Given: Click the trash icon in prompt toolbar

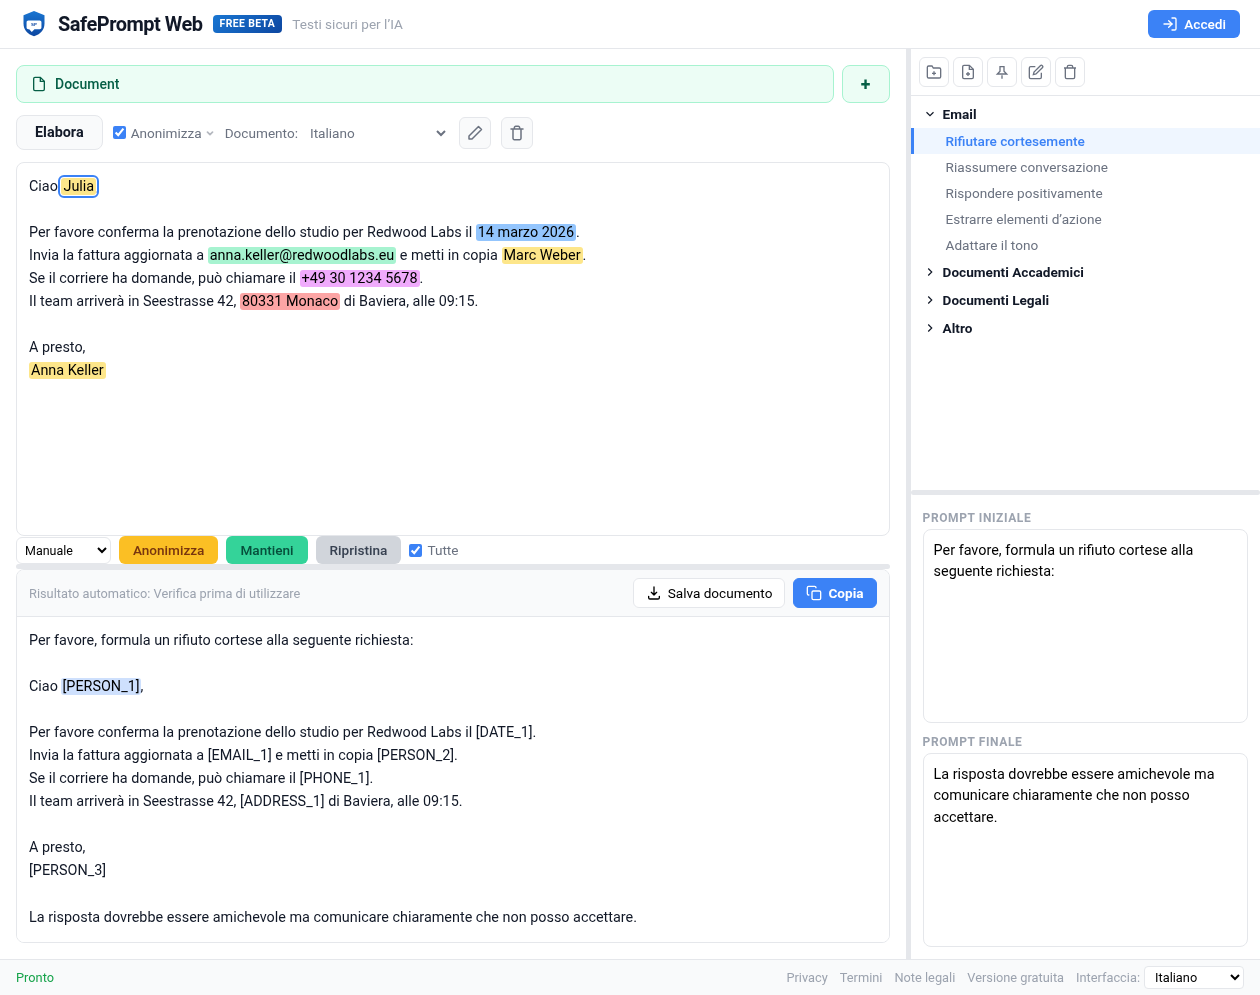Looking at the screenshot, I should tap(1070, 72).
